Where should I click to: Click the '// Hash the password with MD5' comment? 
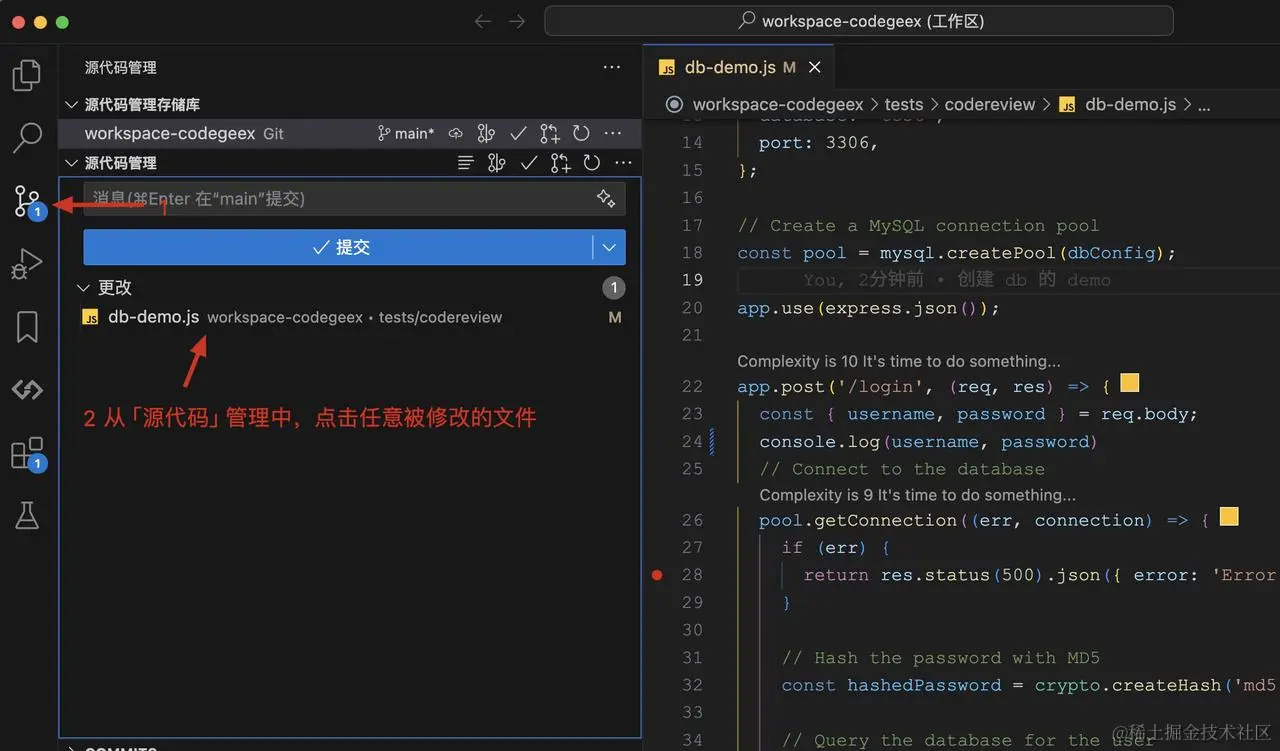pyautogui.click(x=941, y=658)
